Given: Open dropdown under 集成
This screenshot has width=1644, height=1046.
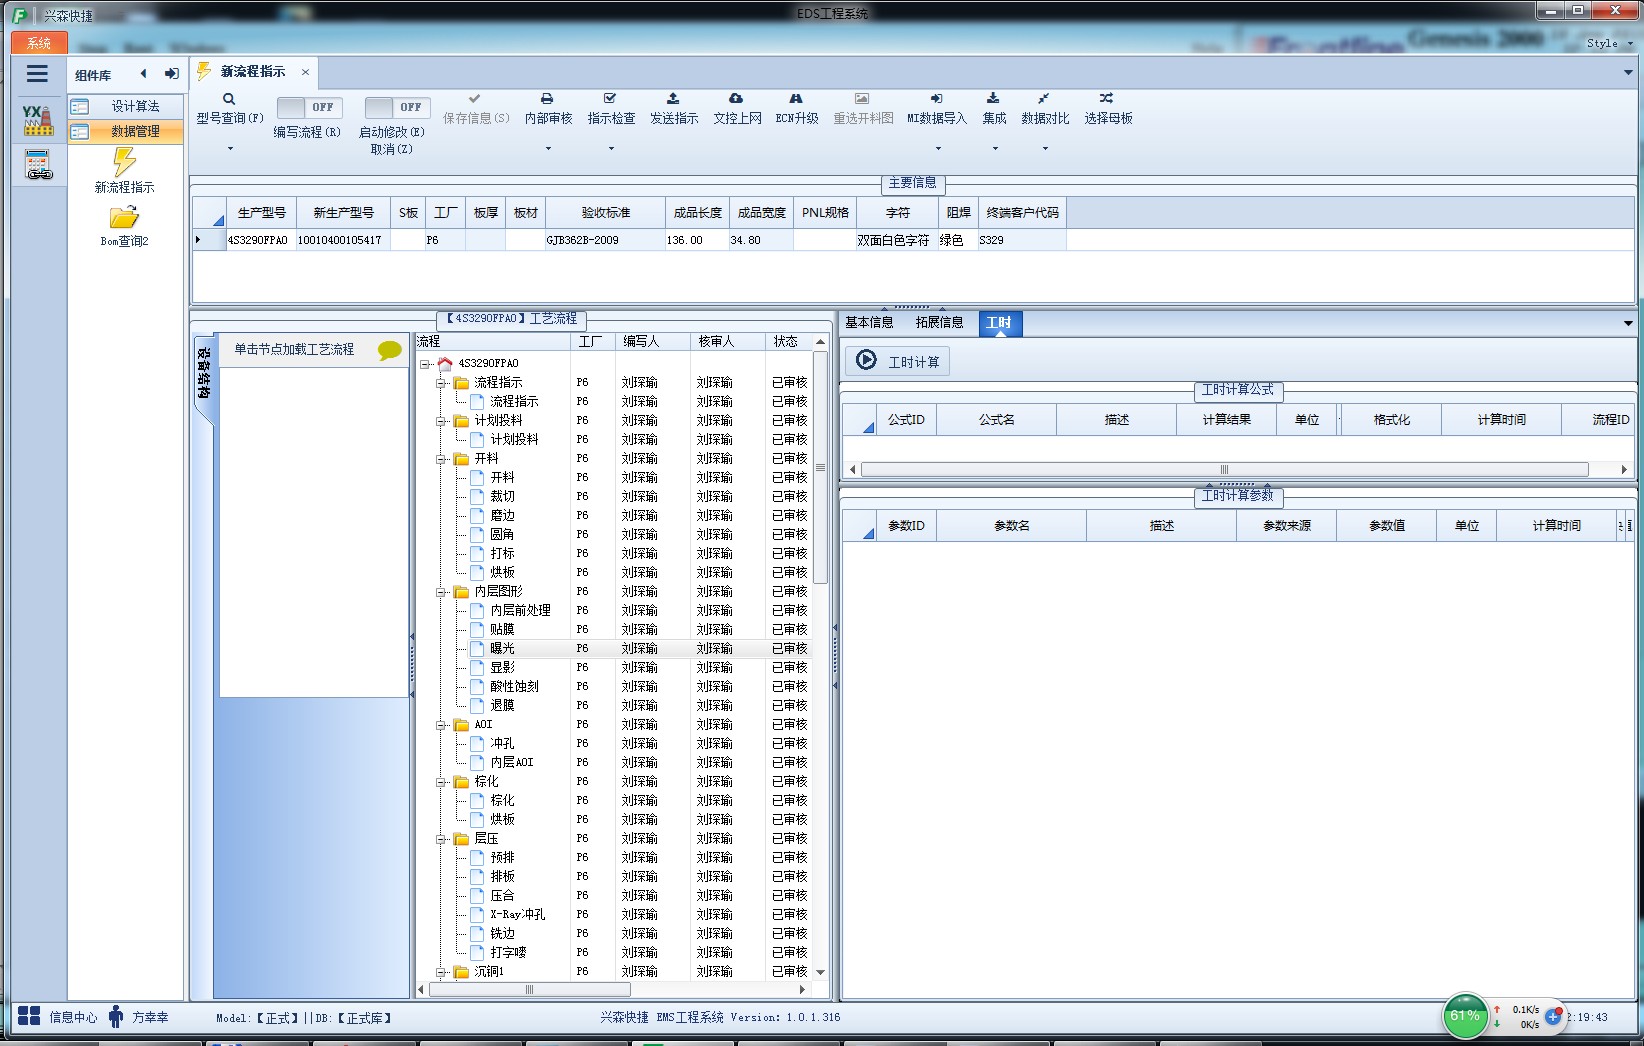Looking at the screenshot, I should [995, 149].
